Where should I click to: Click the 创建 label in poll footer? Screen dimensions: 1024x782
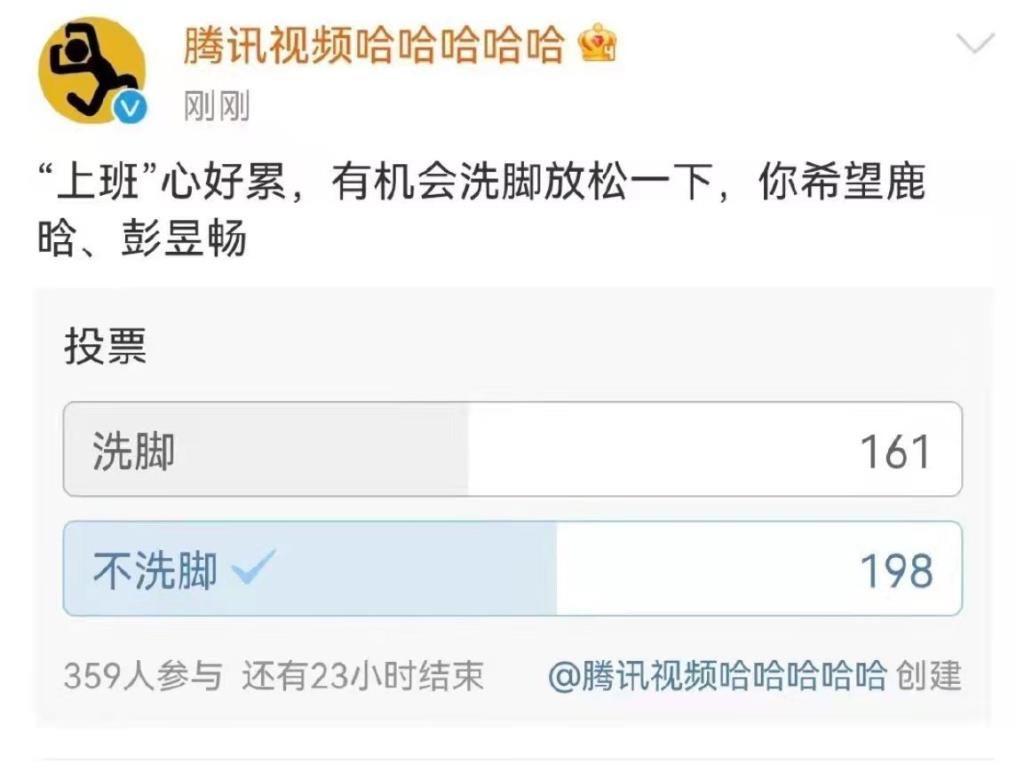point(929,676)
